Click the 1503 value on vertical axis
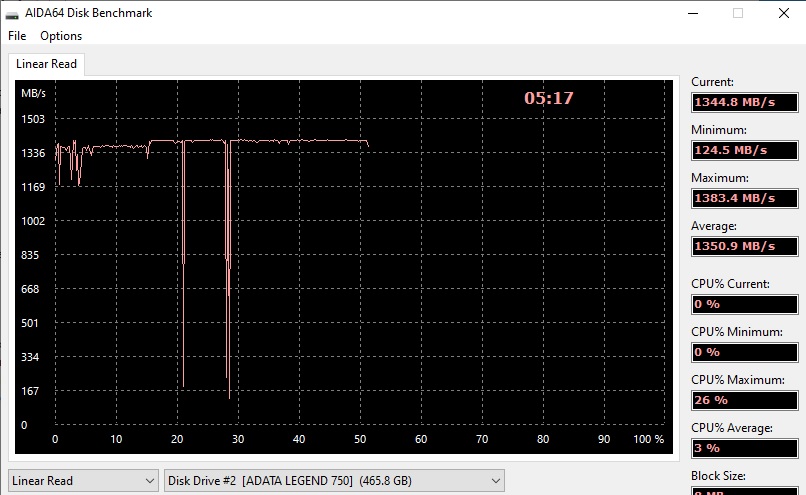This screenshot has height=495, width=806. tap(33, 119)
